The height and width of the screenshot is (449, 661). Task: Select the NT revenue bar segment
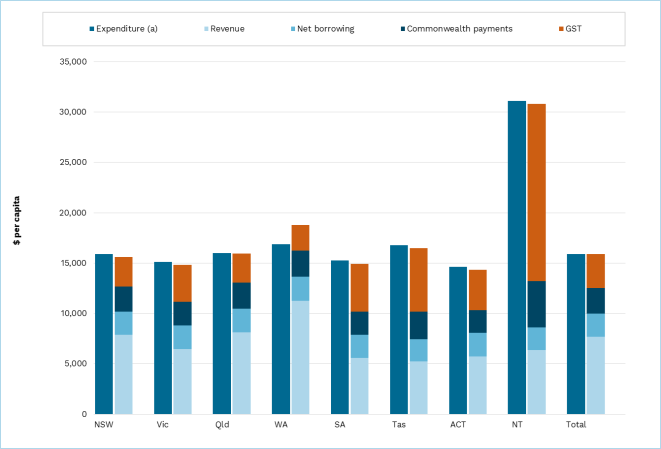(537, 382)
